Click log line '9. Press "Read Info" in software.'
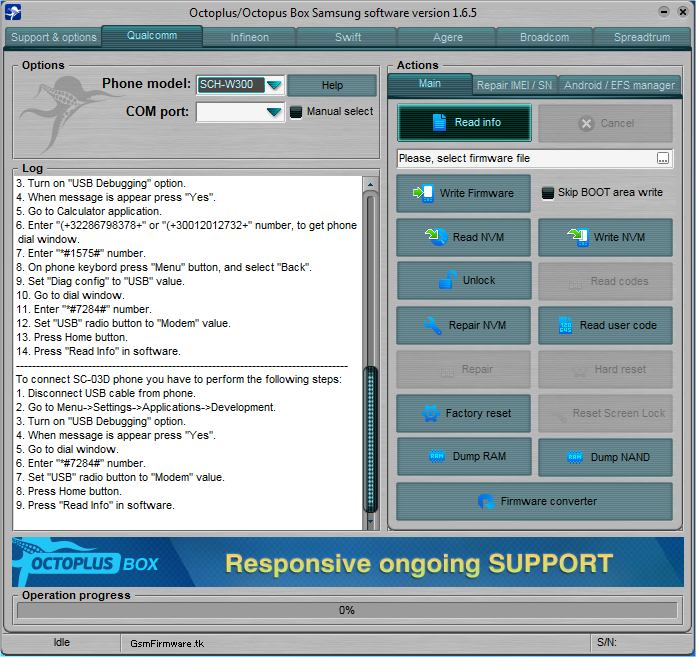696x657 pixels. (95, 506)
